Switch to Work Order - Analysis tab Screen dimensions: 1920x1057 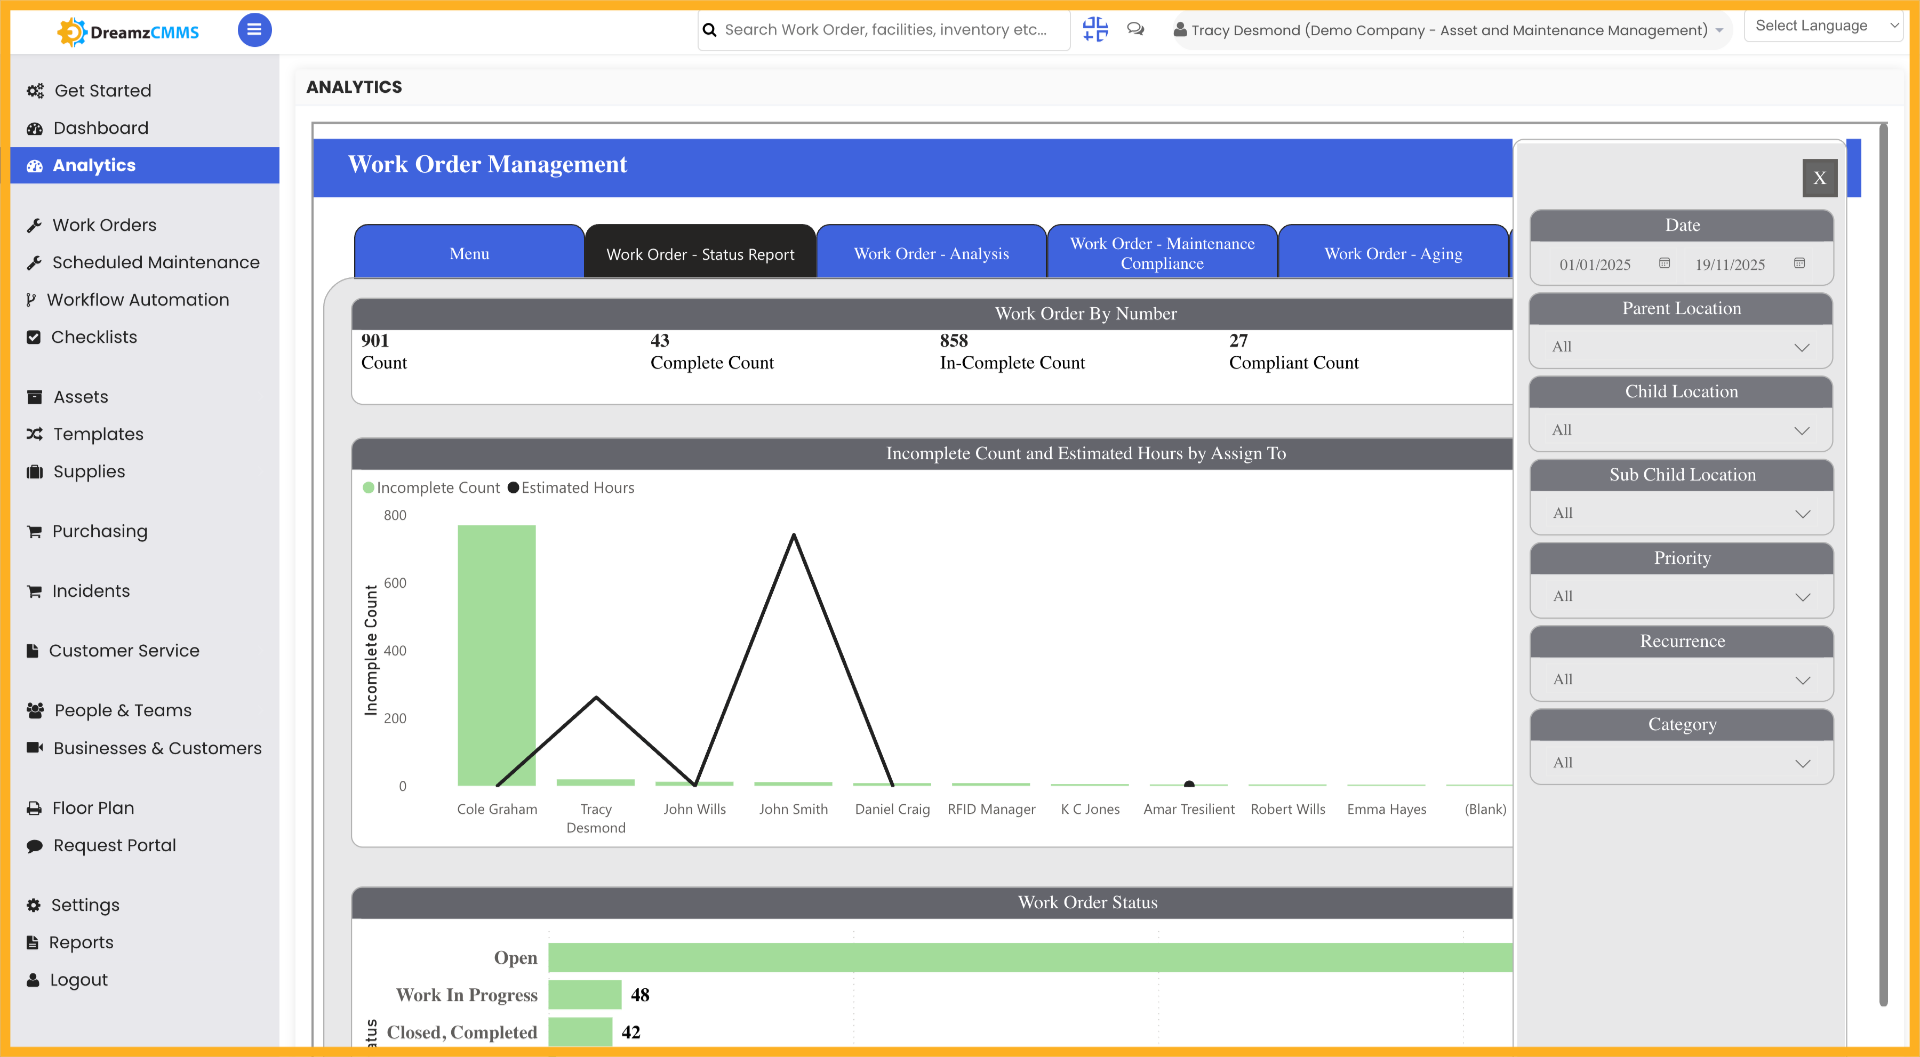click(931, 252)
